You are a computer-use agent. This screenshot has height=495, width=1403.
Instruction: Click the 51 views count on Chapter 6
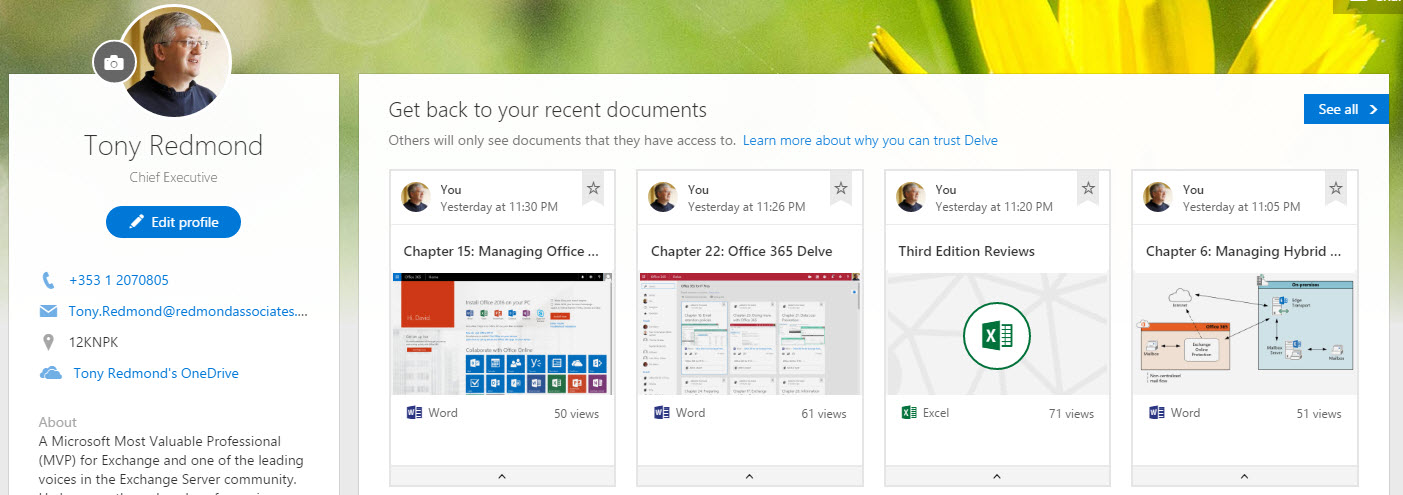pos(1319,413)
